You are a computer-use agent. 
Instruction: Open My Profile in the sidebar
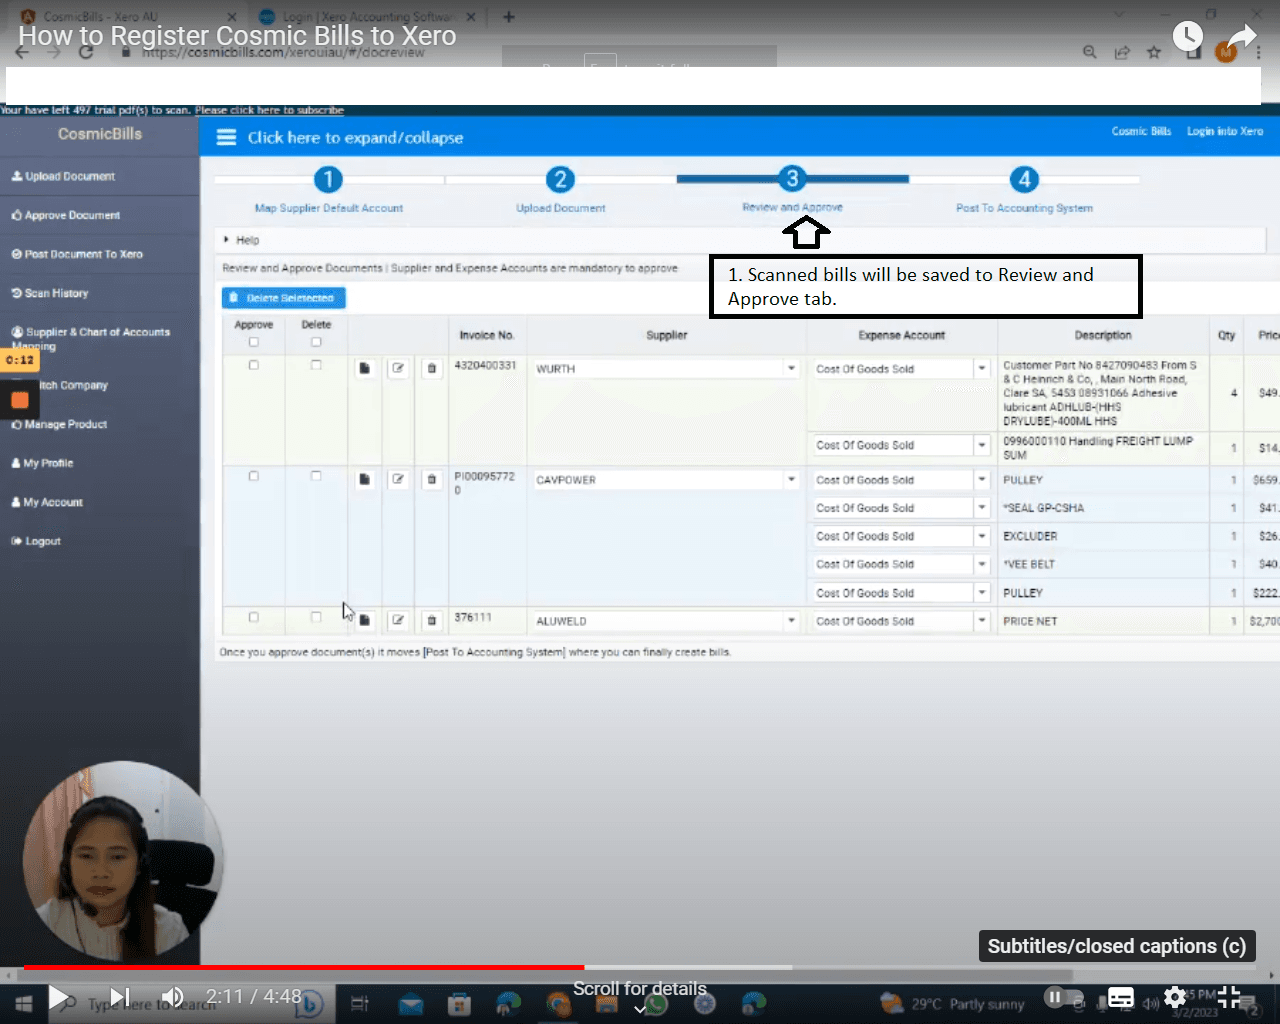coord(42,463)
